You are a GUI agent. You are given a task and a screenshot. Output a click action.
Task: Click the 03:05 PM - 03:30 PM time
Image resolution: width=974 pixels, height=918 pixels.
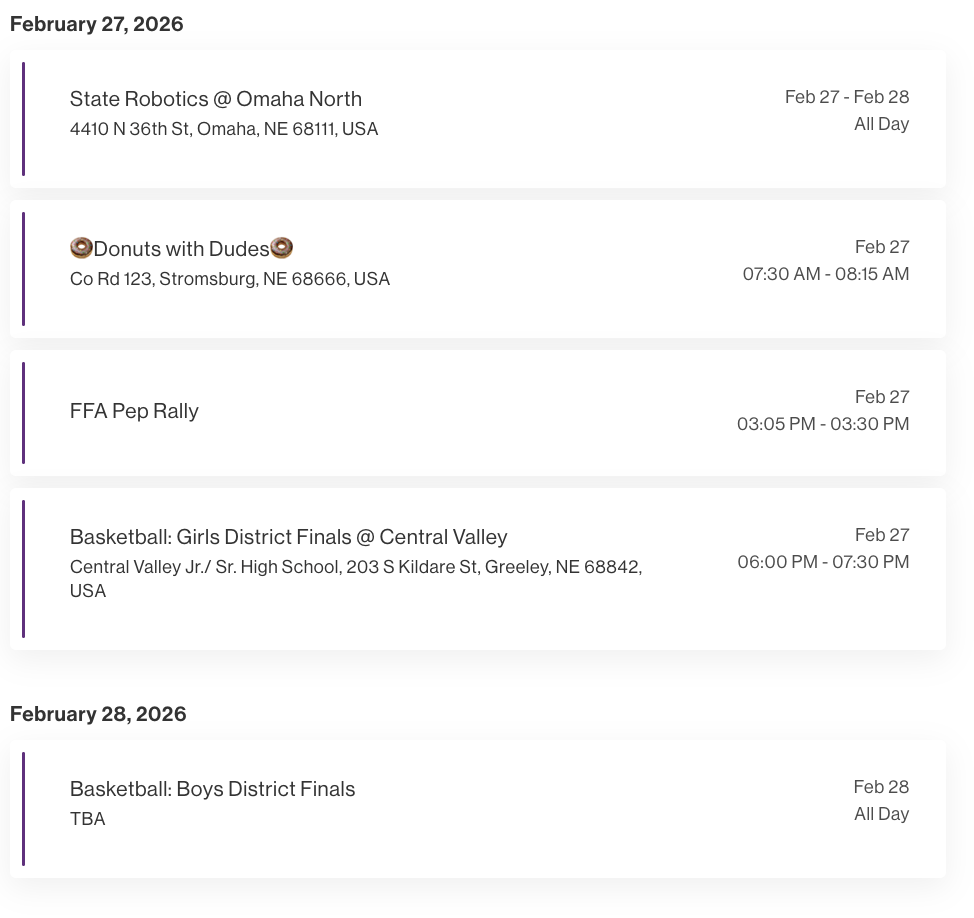click(x=822, y=424)
